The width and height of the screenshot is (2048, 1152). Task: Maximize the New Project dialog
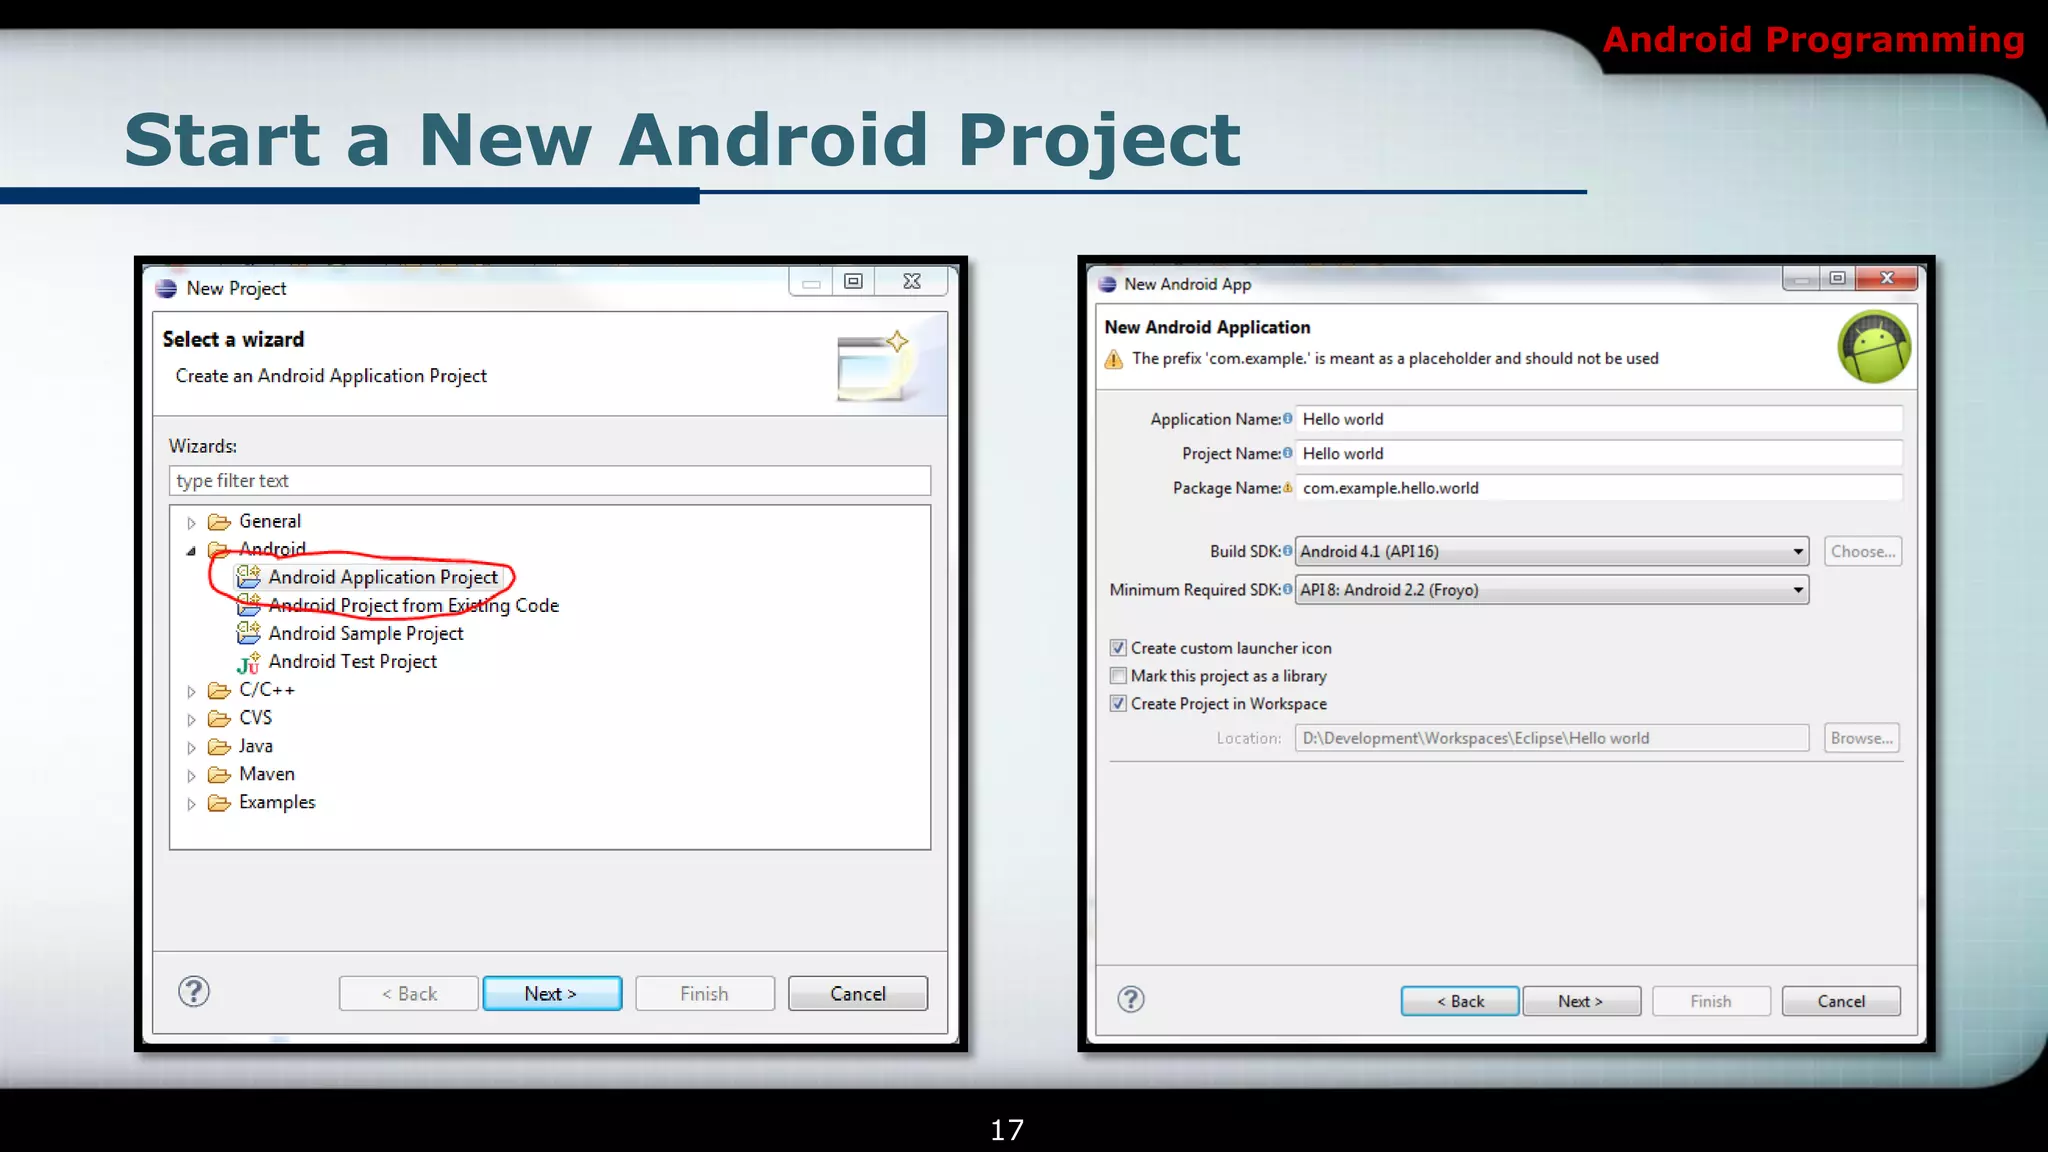pyautogui.click(x=853, y=282)
